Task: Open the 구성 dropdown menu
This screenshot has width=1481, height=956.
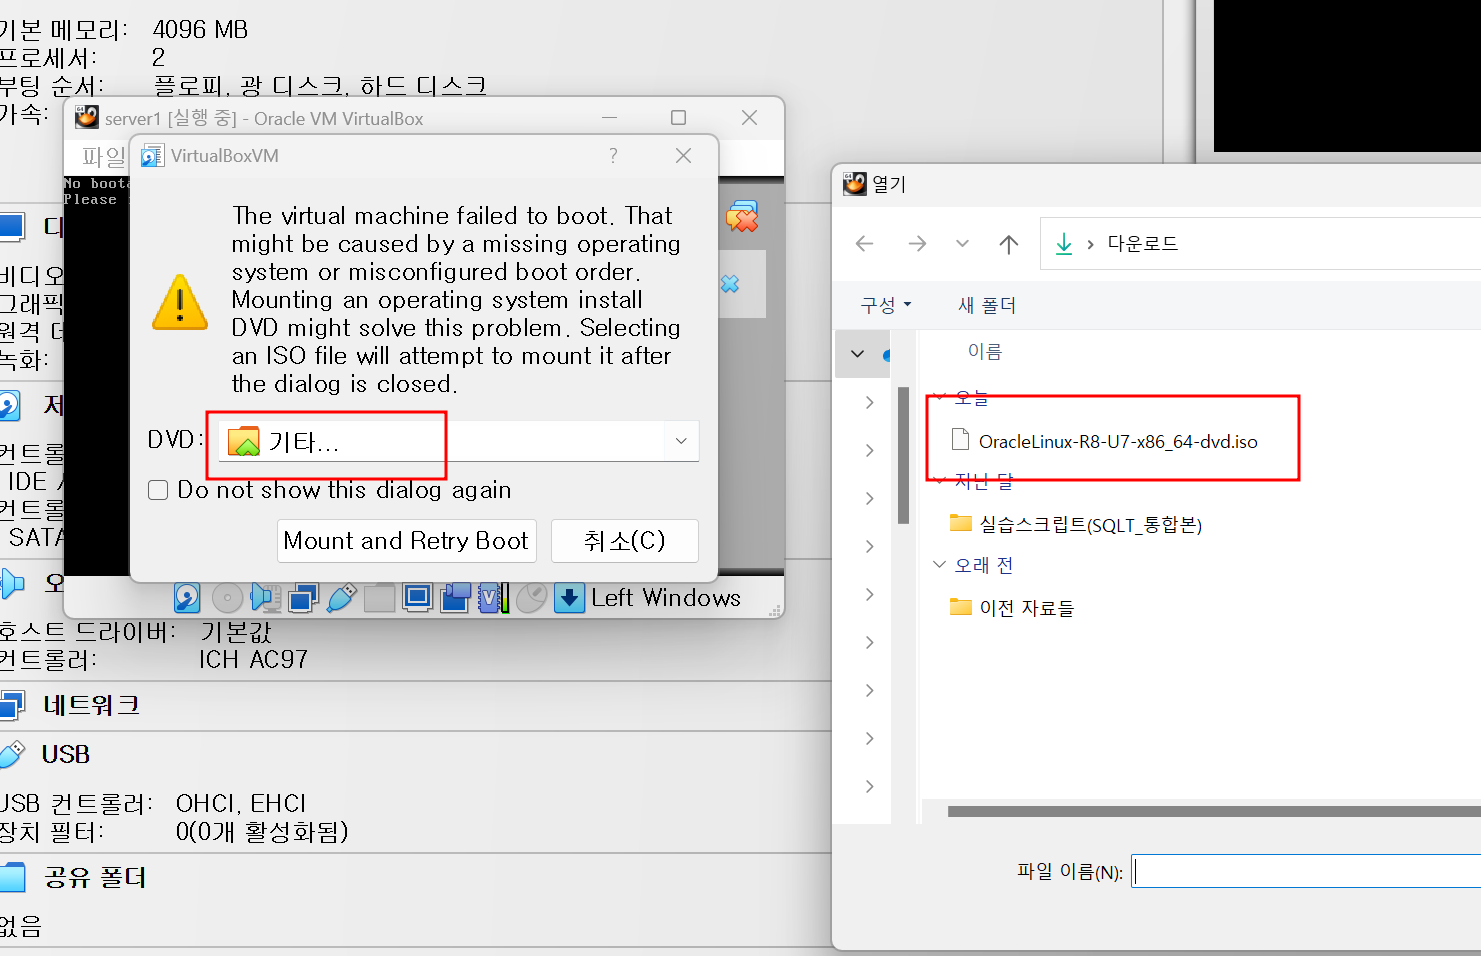Action: point(886,305)
